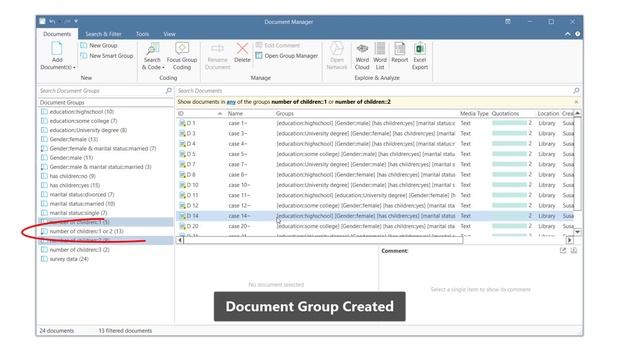The height and width of the screenshot is (360, 640).
Task: Click the help icon in the title area
Action: (x=578, y=34)
